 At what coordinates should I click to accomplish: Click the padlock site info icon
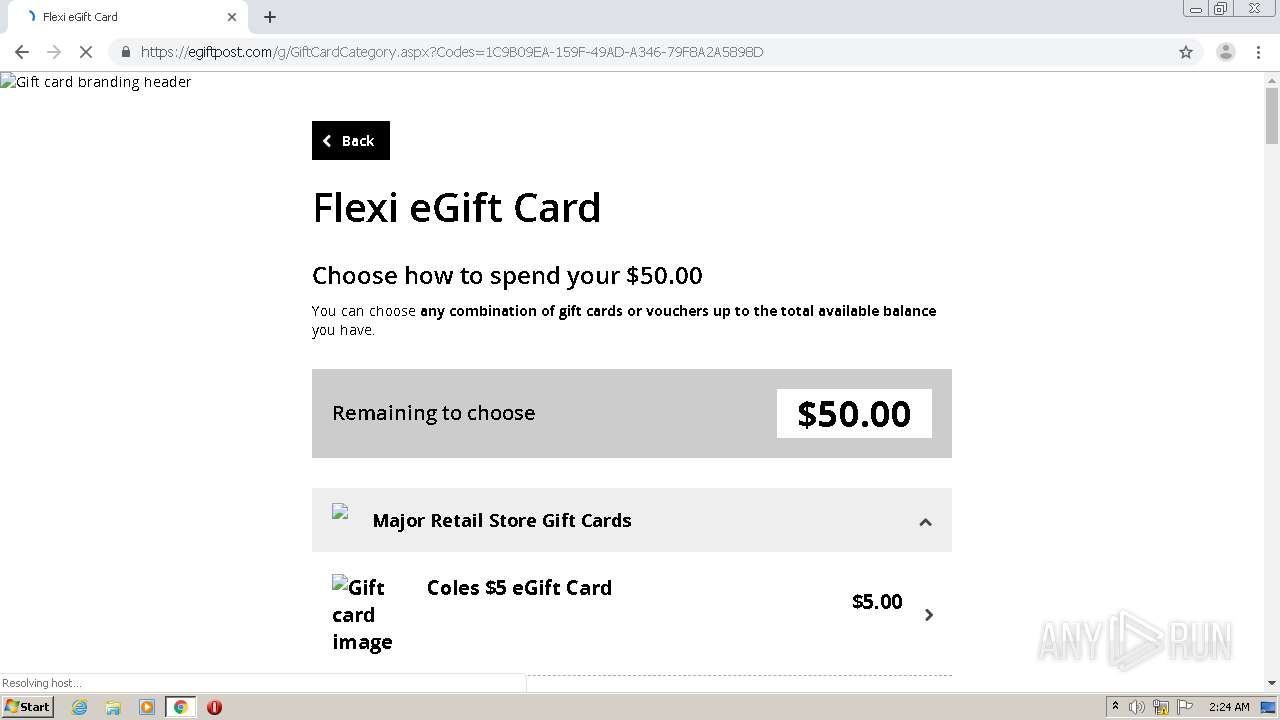click(x=126, y=52)
